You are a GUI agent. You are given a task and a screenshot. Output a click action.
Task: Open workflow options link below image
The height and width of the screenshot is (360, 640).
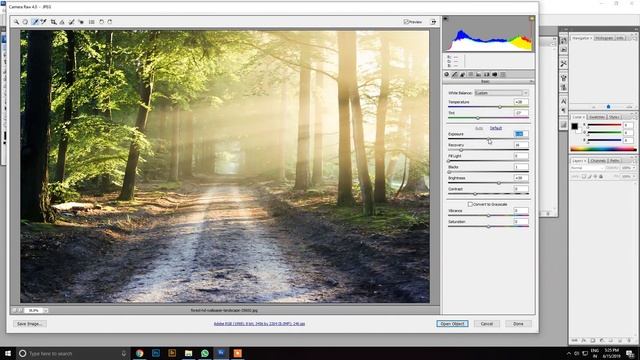[259, 324]
